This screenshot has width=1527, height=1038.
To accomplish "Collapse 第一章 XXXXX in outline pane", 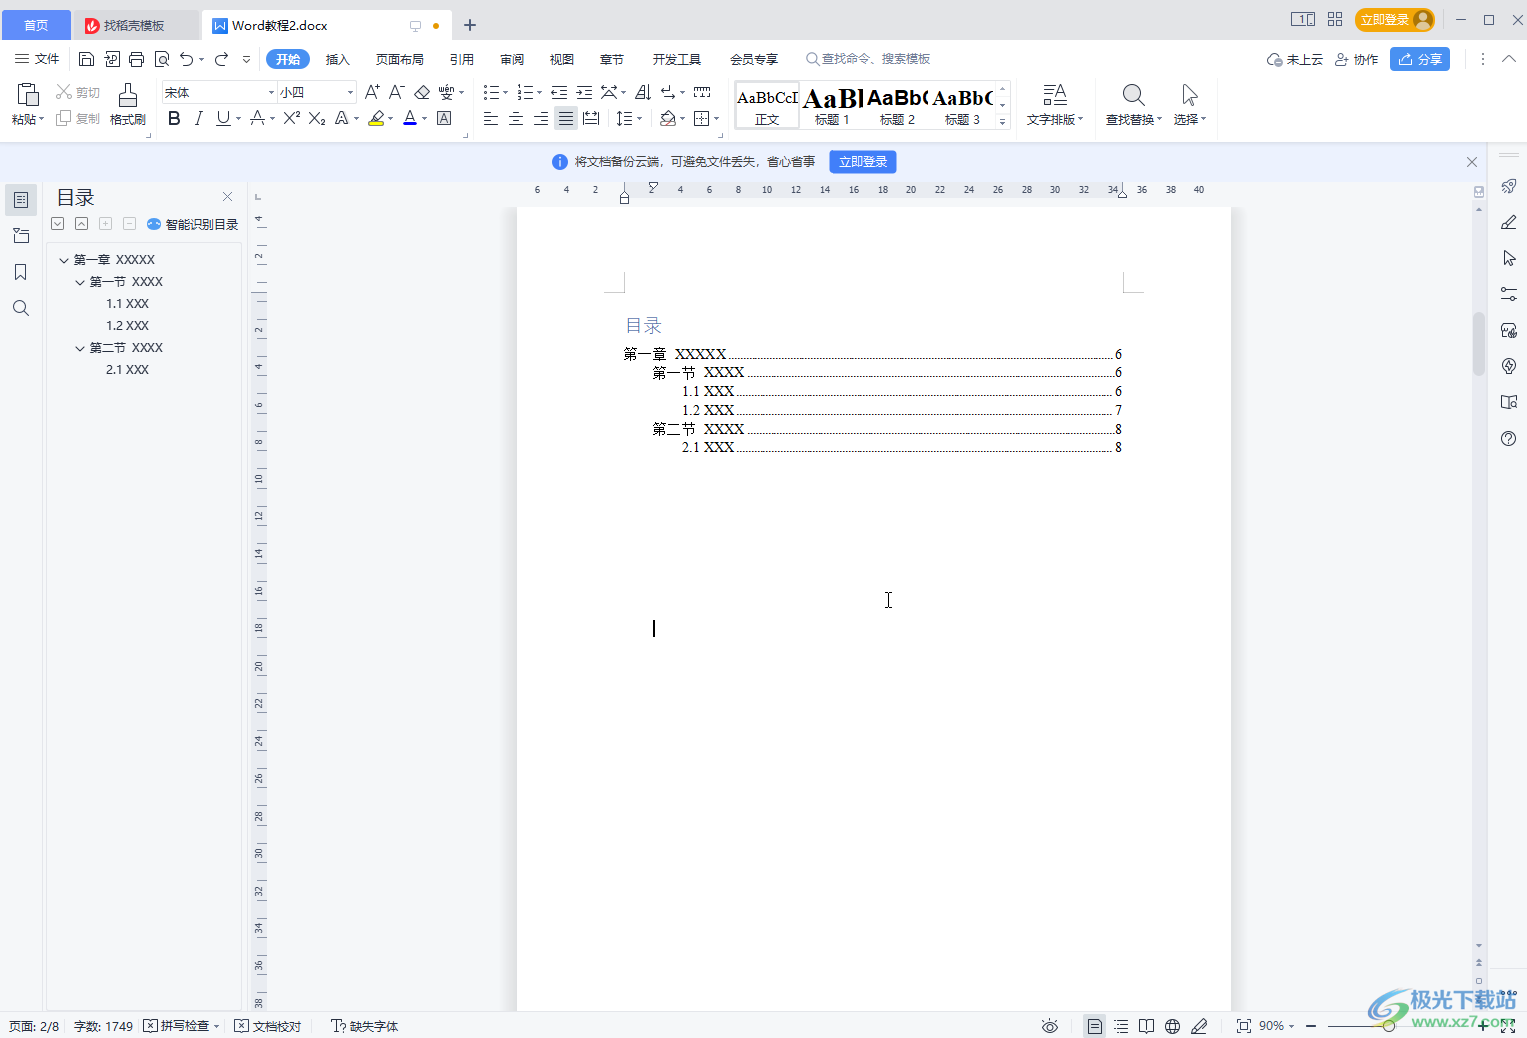I will pyautogui.click(x=64, y=260).
